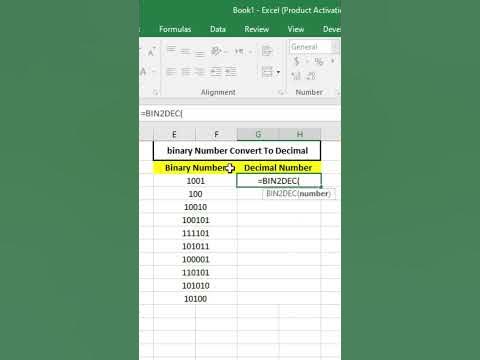Image resolution: width=480 pixels, height=360 pixels.
Task: Click the Increase Decimal icon
Action: click(x=296, y=76)
